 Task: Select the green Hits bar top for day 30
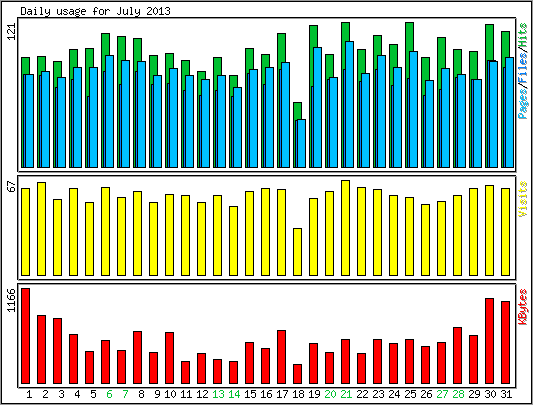click(489, 42)
